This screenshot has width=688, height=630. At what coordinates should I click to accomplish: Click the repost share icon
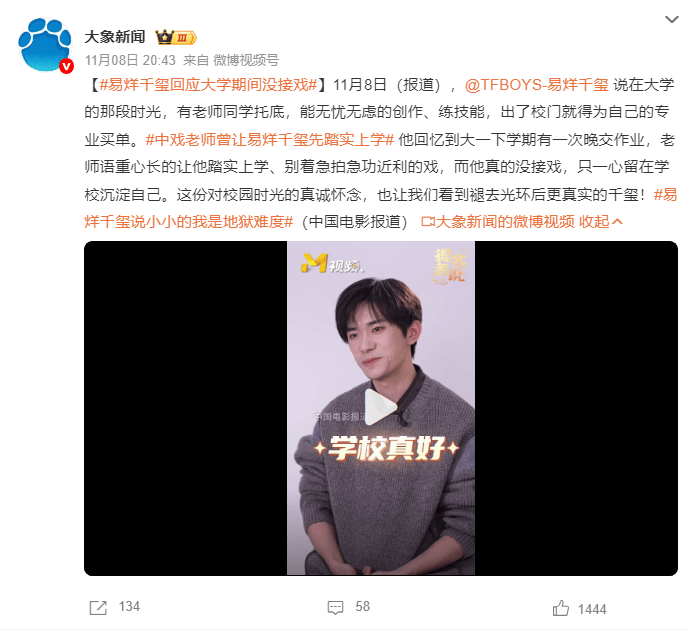click(98, 608)
